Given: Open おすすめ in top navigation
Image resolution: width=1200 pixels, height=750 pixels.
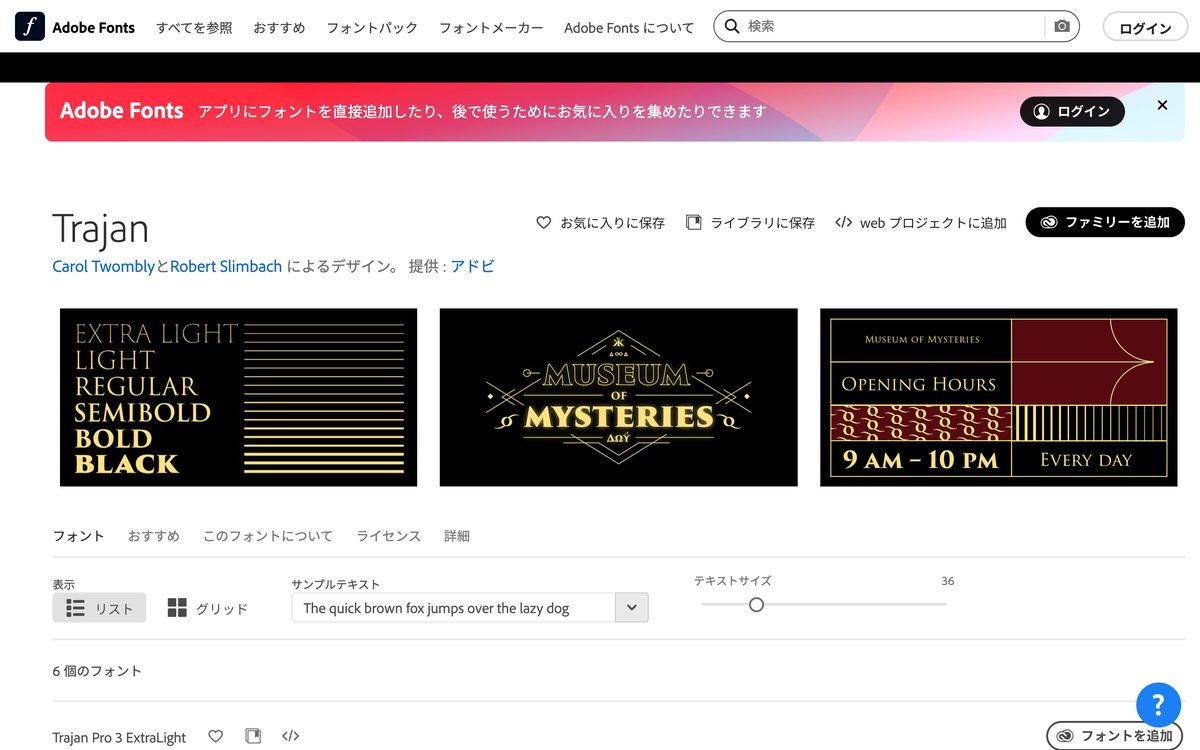Looking at the screenshot, I should point(279,28).
